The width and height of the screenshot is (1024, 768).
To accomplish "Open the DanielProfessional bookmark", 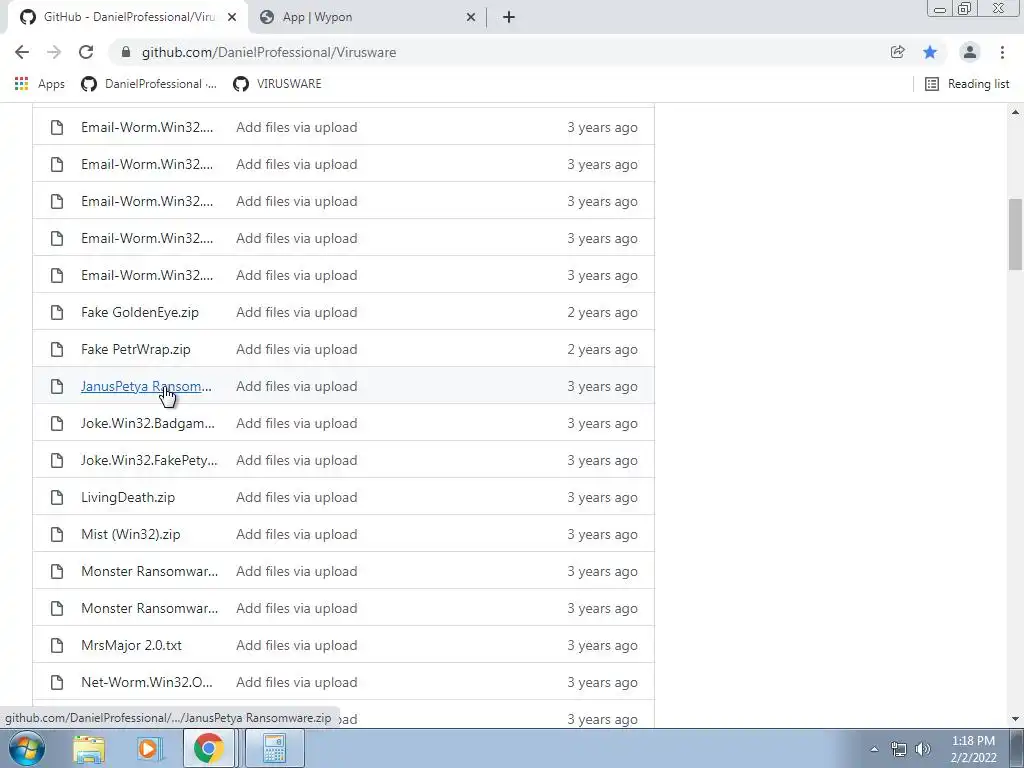I will point(149,84).
